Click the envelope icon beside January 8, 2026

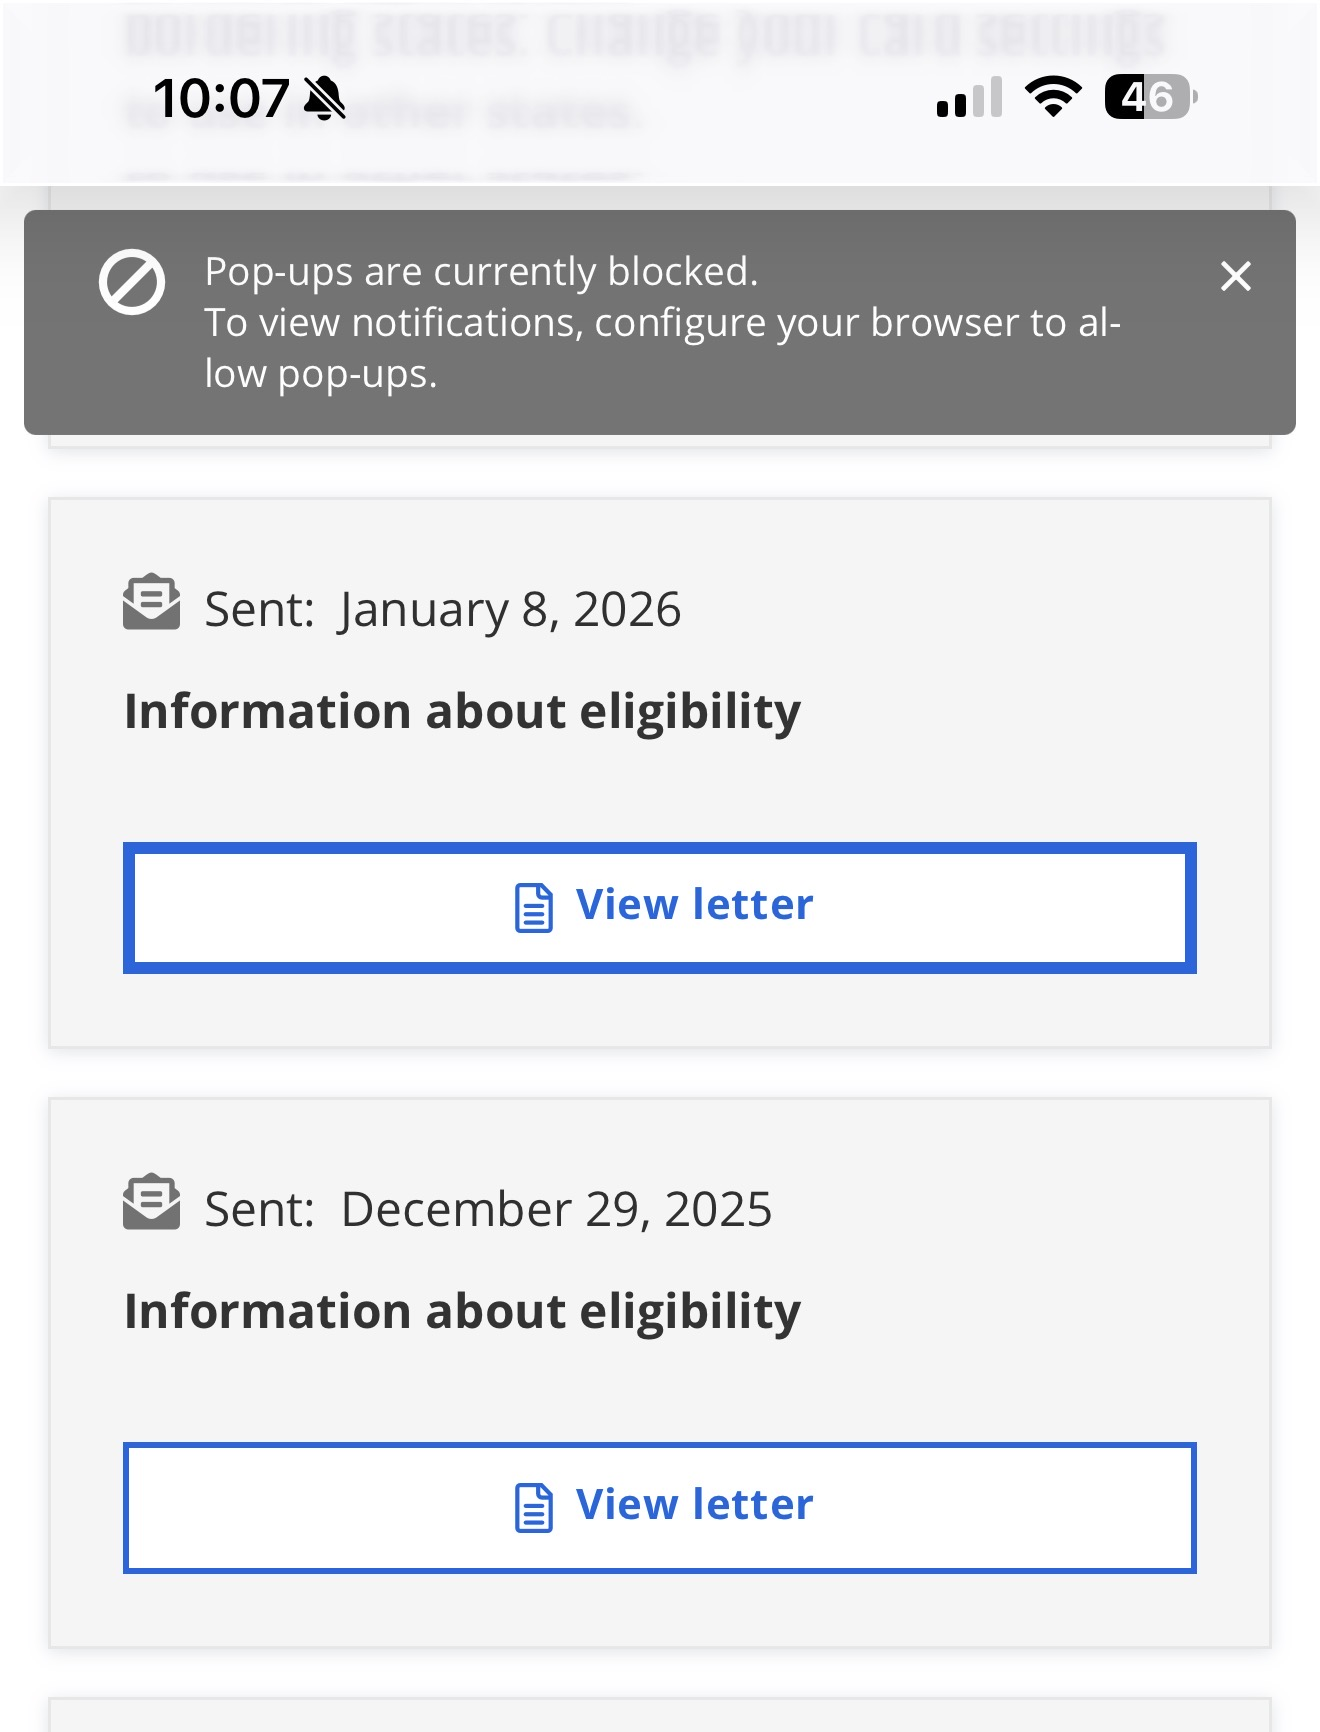click(152, 602)
